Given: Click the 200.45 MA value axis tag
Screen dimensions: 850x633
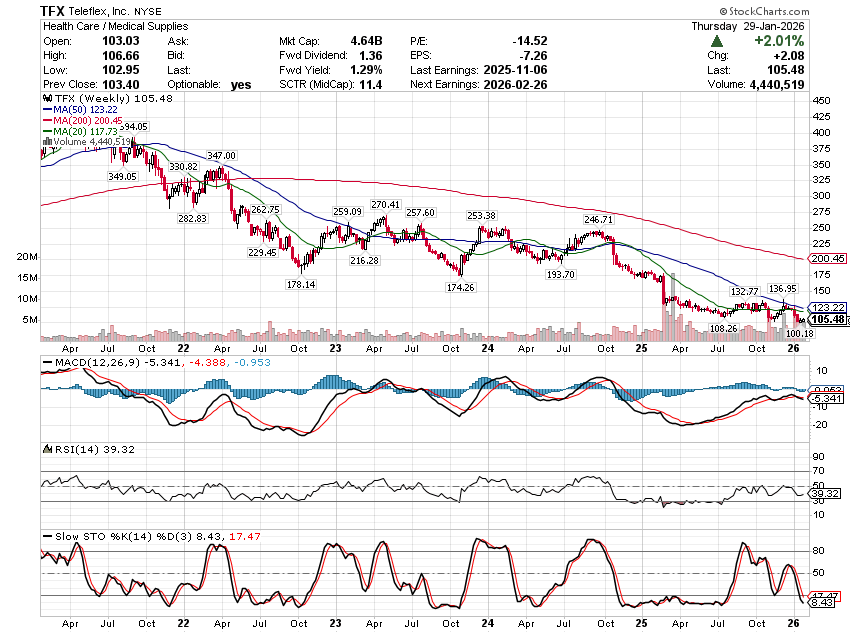Looking at the screenshot, I should 830,258.
